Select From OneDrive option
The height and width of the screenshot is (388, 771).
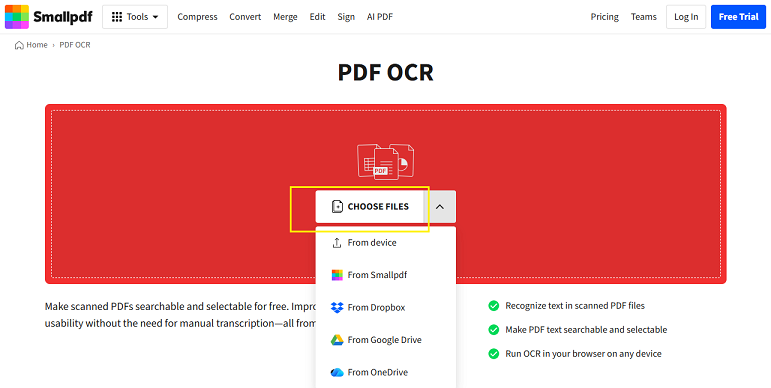point(386,372)
